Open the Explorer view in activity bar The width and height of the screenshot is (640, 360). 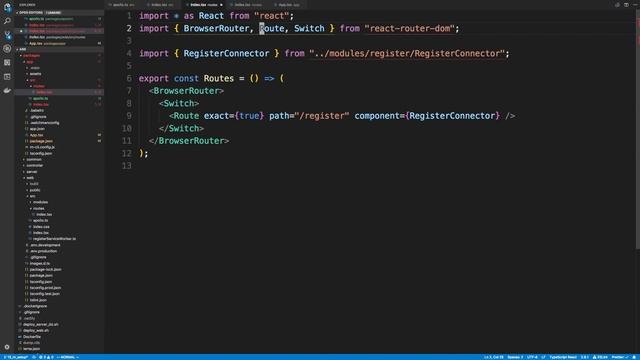pos(7,7)
